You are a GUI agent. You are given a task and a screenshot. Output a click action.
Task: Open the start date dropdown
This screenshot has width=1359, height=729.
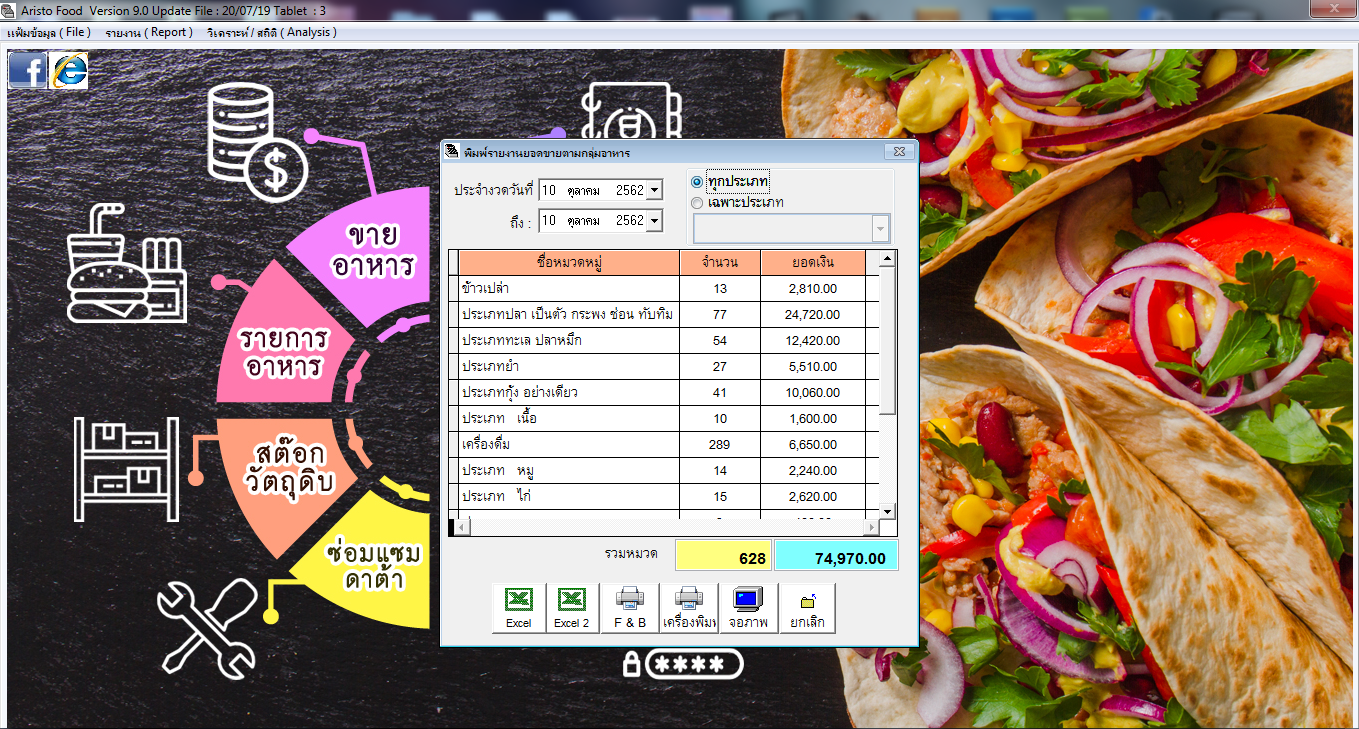(654, 190)
